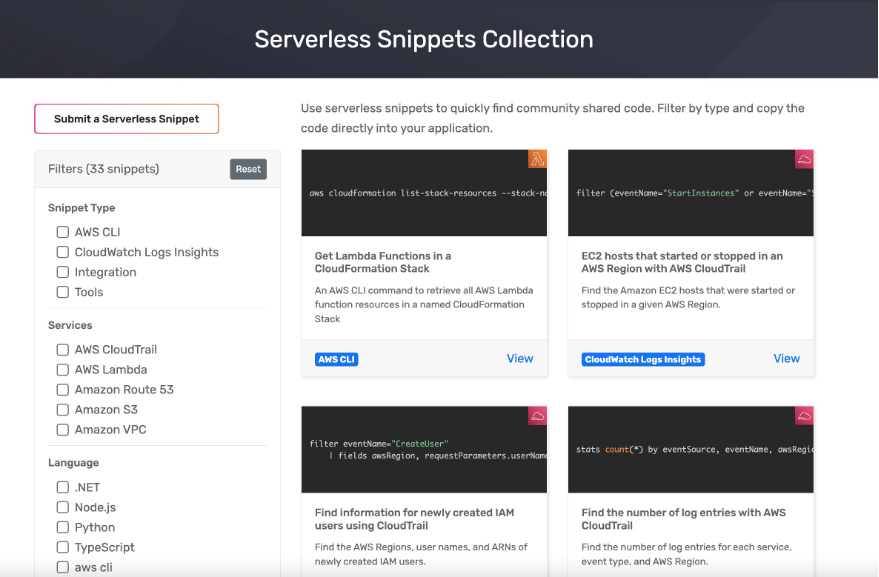Open the StartInstances filter code preview

tap(691, 193)
